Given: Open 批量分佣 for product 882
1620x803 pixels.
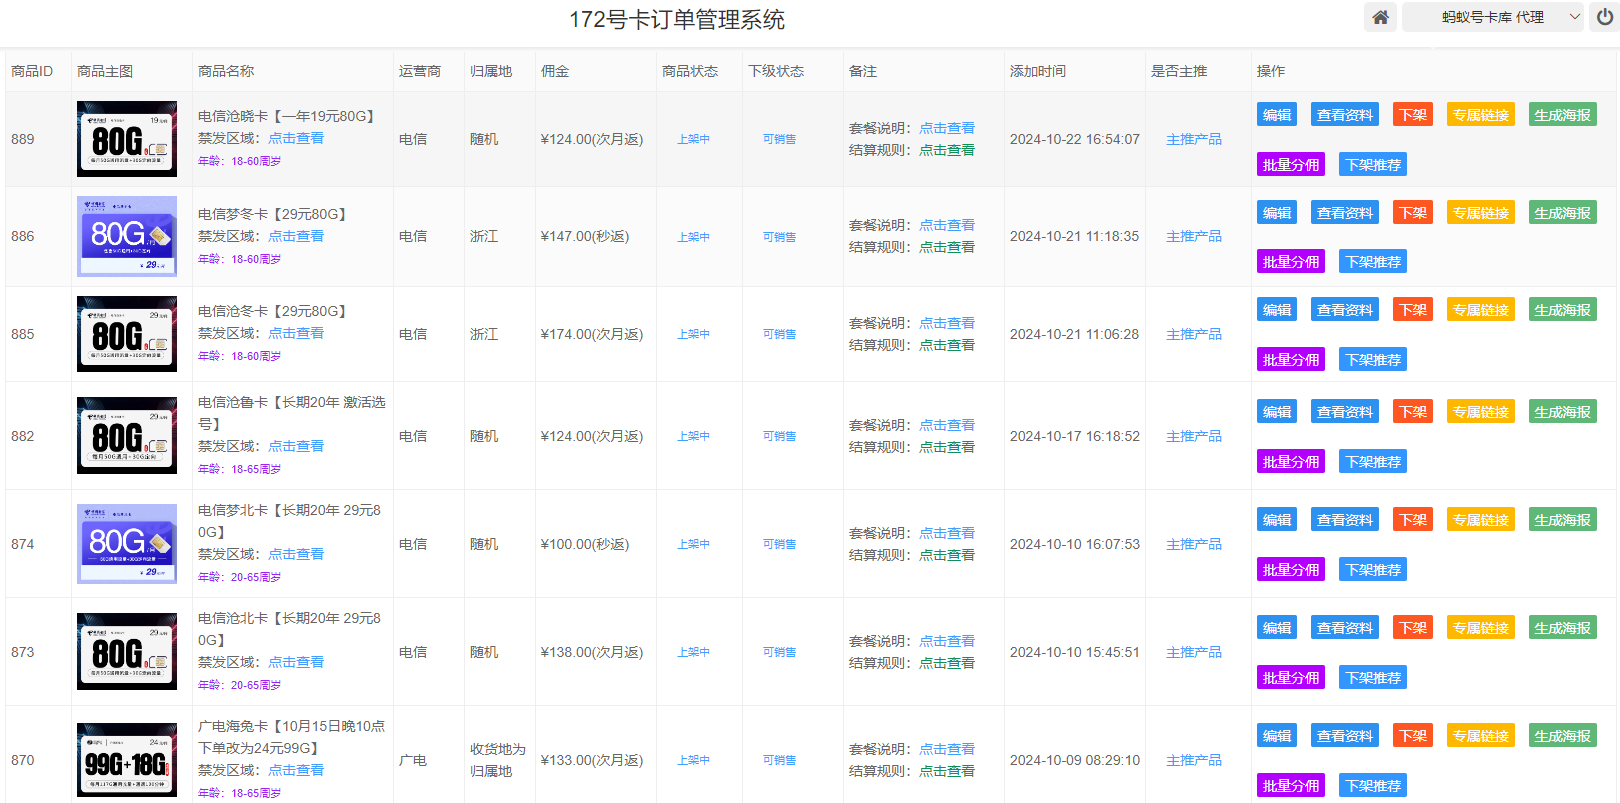Looking at the screenshot, I should click(x=1291, y=462).
